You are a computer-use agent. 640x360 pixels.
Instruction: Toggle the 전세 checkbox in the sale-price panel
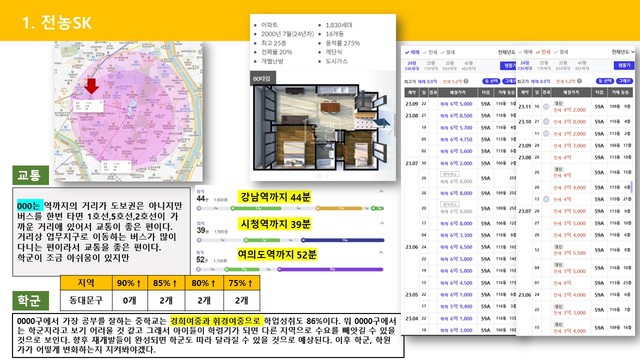tap(430, 52)
